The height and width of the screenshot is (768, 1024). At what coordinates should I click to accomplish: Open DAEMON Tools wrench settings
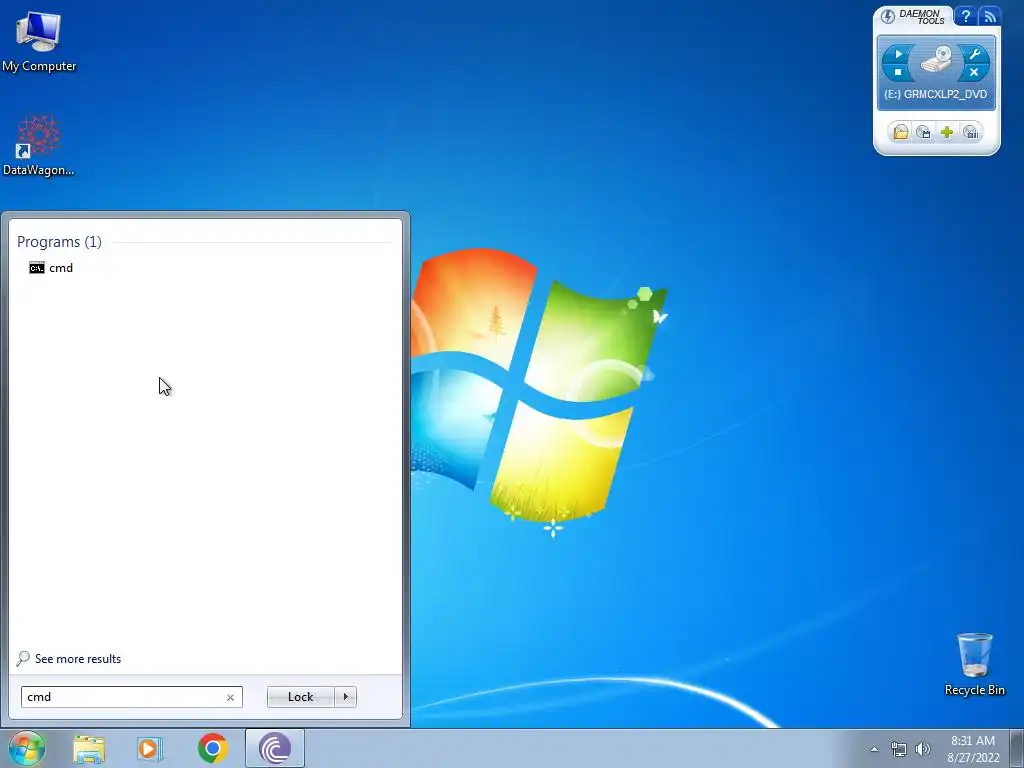tap(974, 54)
